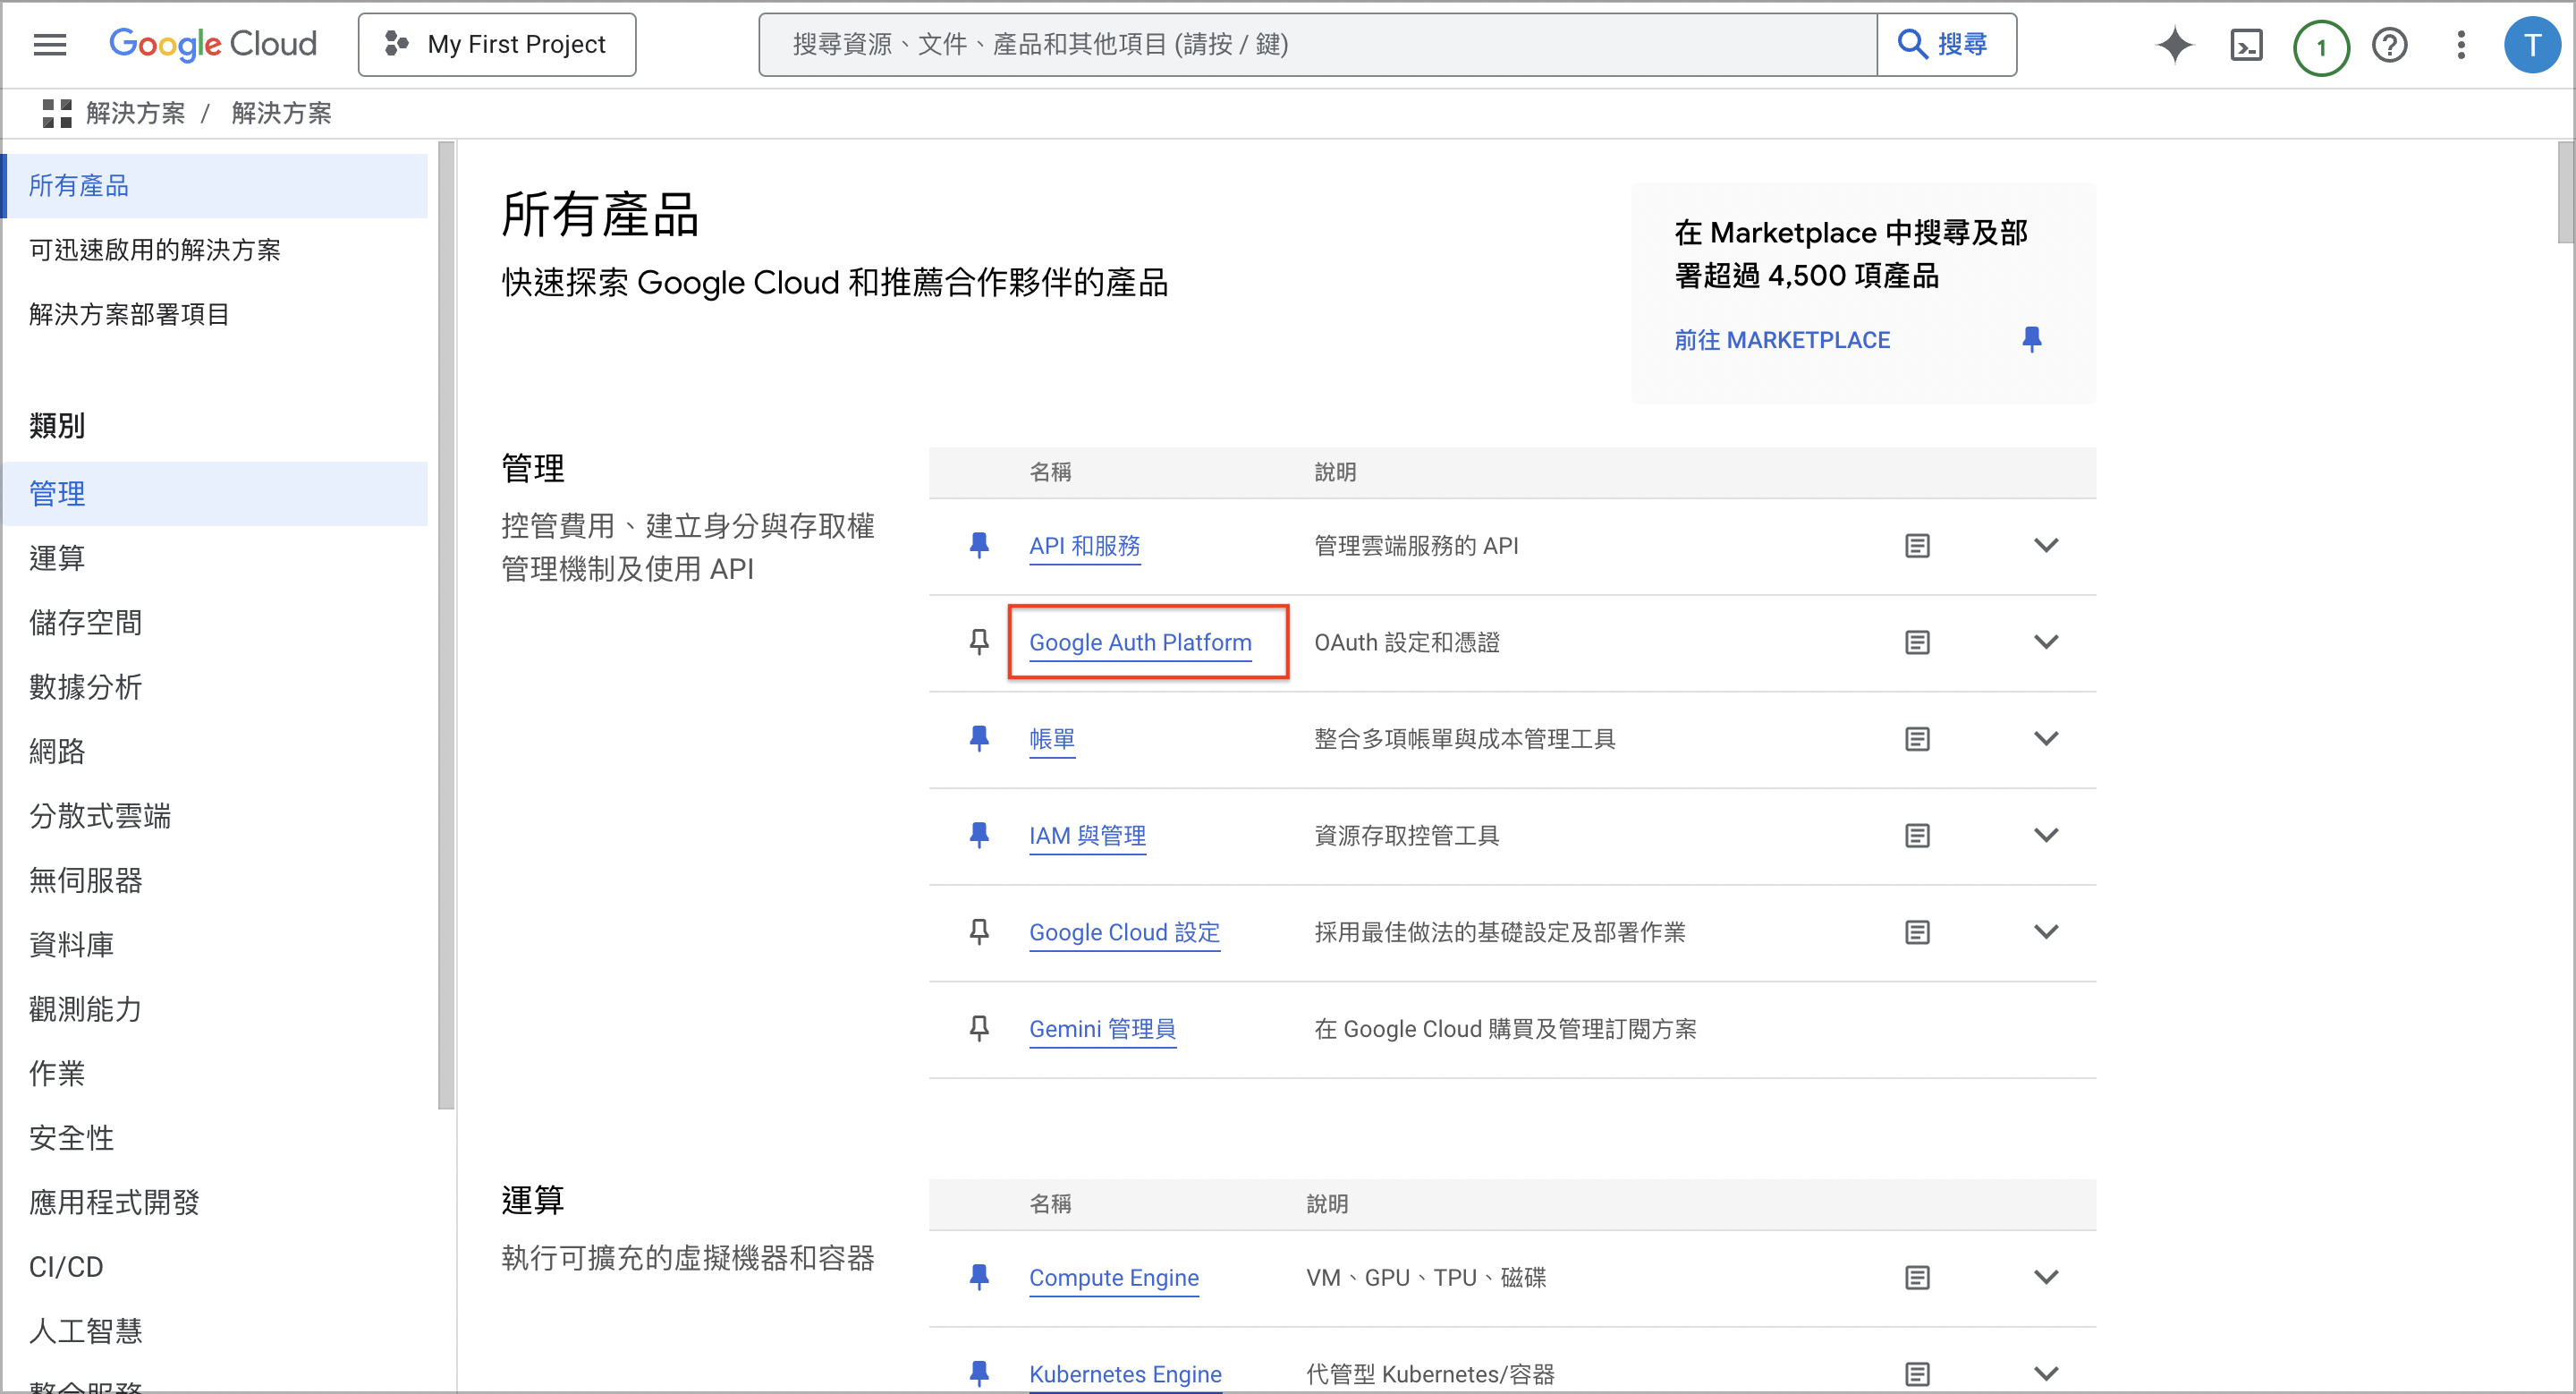Open the Compute Engine link
The image size is (2576, 1394).
click(x=1113, y=1278)
